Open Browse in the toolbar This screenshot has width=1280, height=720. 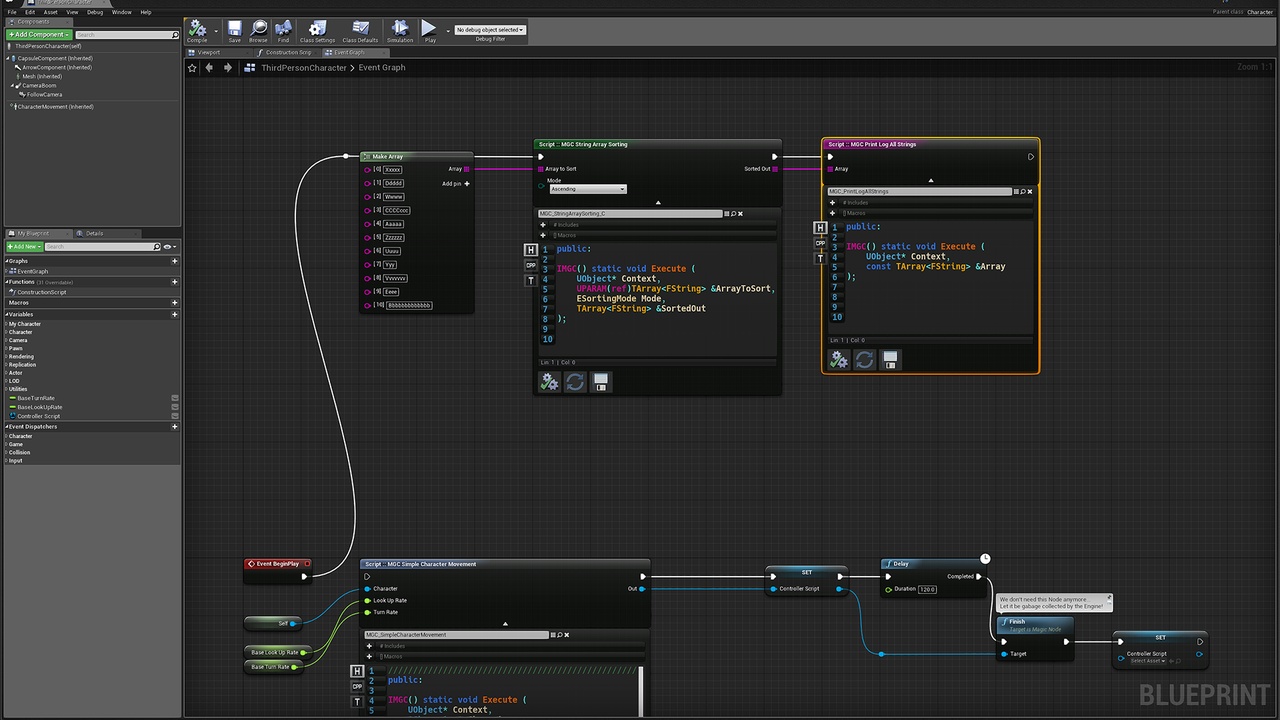click(259, 30)
